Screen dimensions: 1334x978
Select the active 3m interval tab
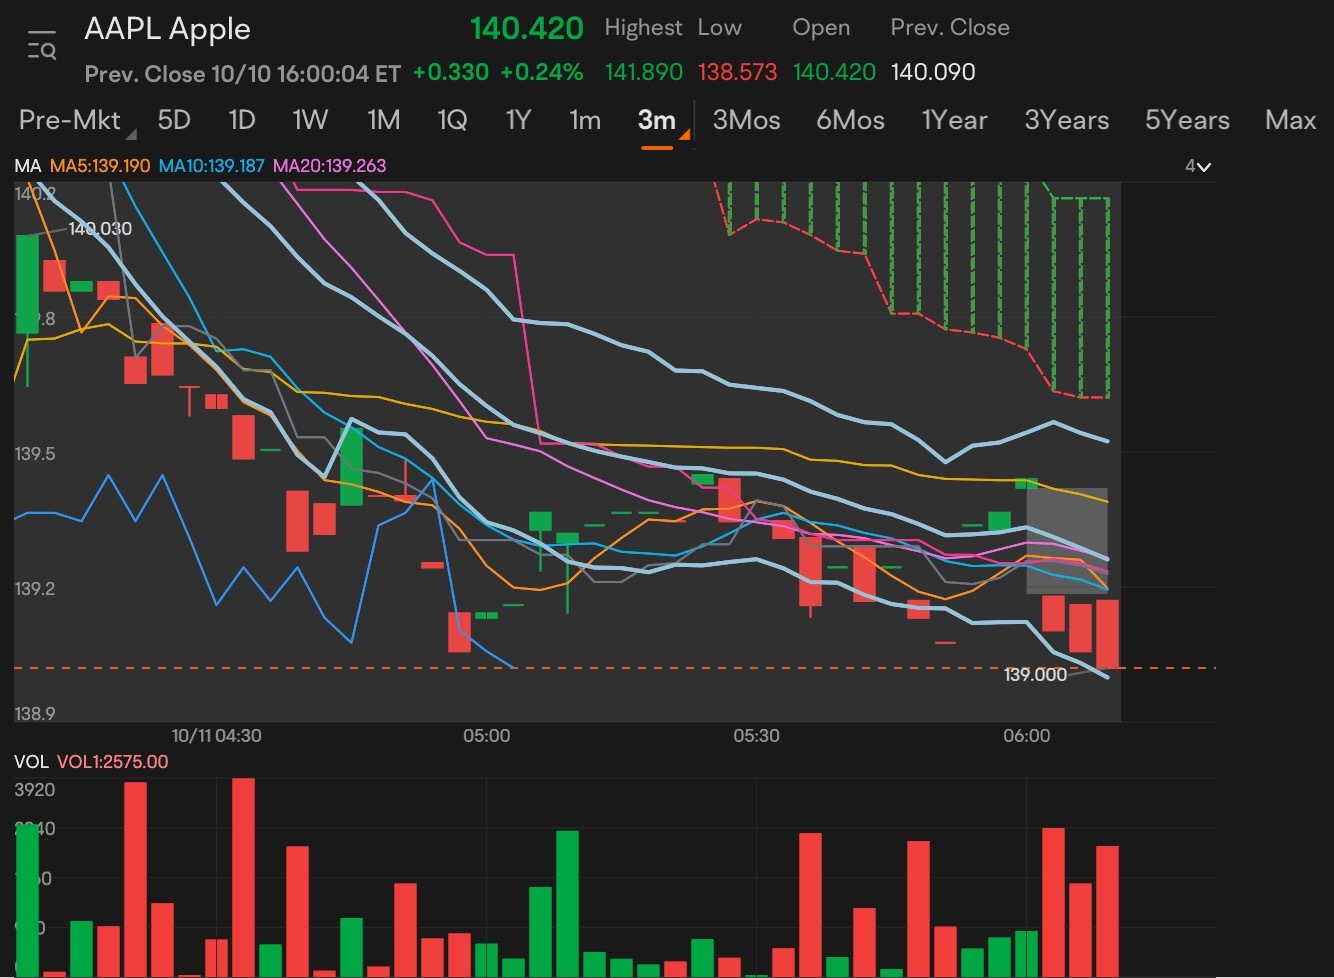pyautogui.click(x=657, y=120)
